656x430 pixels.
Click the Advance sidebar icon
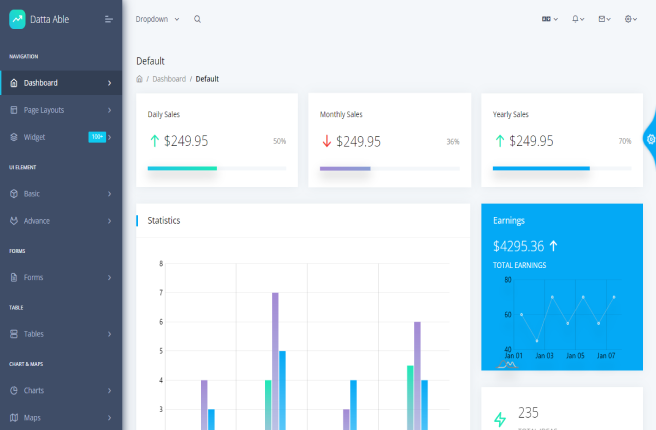[x=14, y=221]
